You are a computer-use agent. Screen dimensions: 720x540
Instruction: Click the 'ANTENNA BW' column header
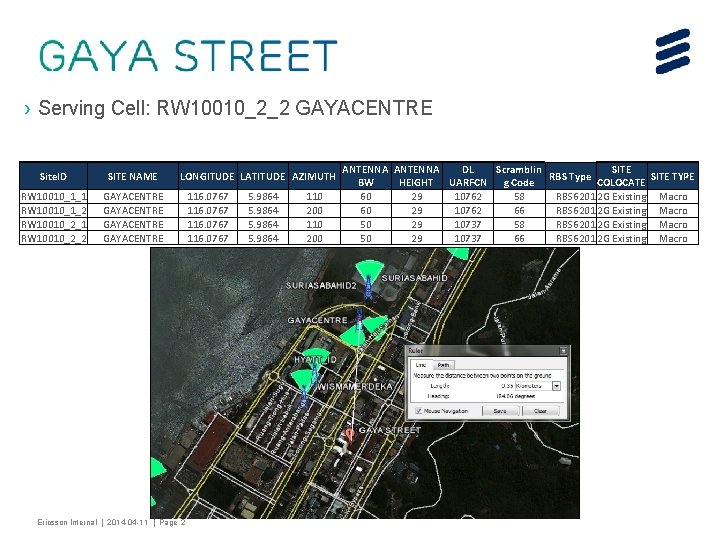coord(366,176)
